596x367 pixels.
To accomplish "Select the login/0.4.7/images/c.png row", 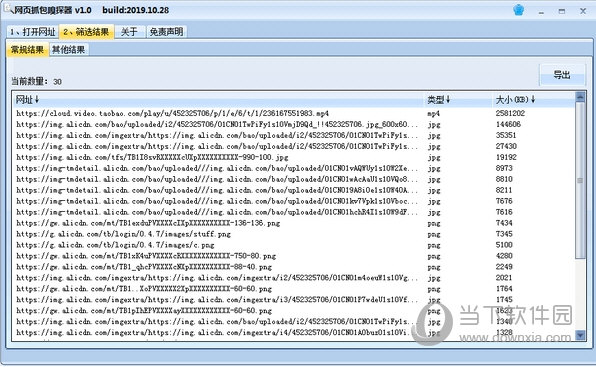I will pos(294,245).
